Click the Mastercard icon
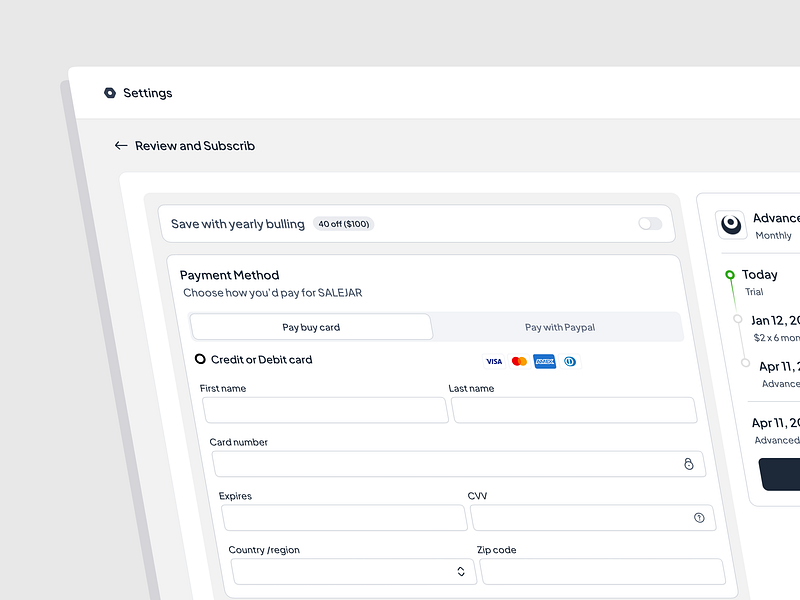800x600 pixels. point(519,361)
